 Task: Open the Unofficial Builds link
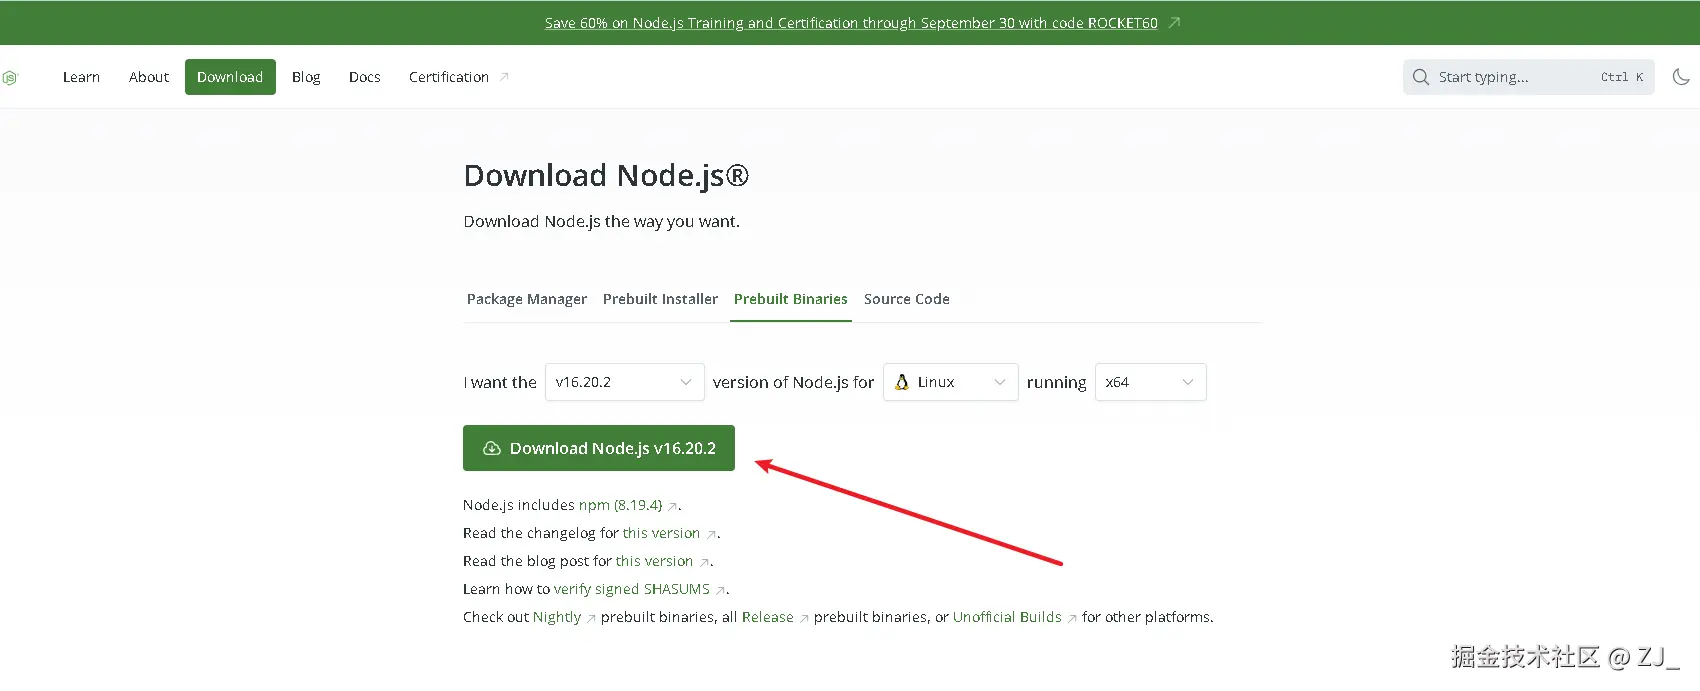[x=1007, y=617]
